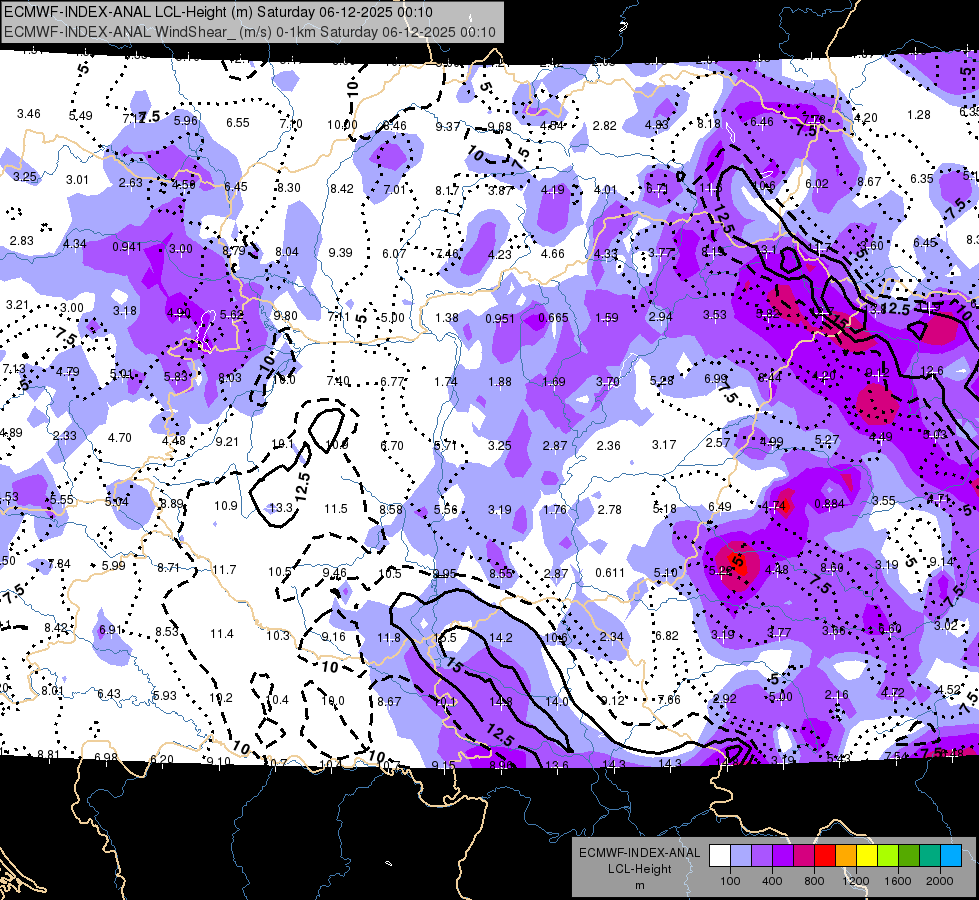Screen dimensions: 979x900
Task: Click the wind shear value 4.70
Action: pos(119,438)
